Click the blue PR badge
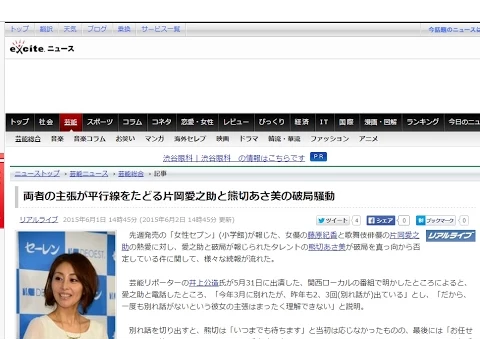Viewport: 480px width, 360px height. point(318,157)
